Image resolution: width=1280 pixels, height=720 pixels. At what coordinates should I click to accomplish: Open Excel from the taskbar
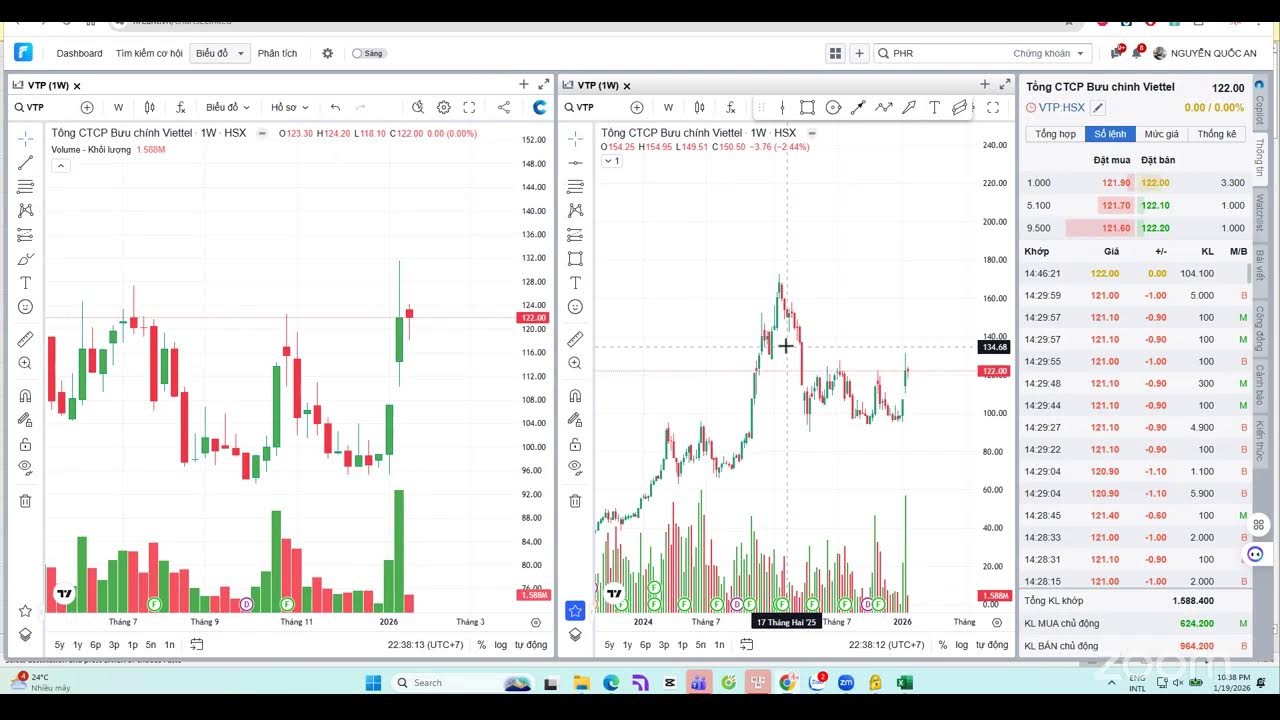coord(904,683)
